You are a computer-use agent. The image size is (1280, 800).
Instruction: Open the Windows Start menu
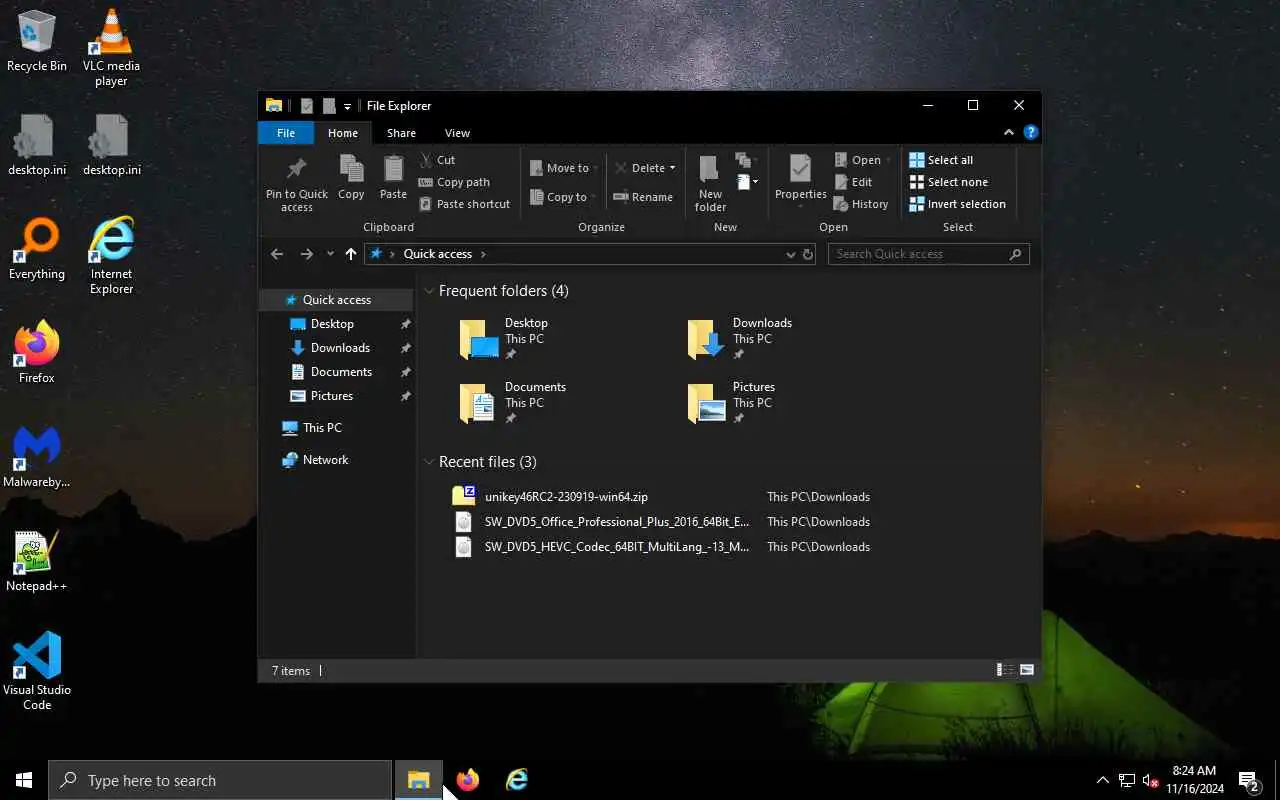24,780
